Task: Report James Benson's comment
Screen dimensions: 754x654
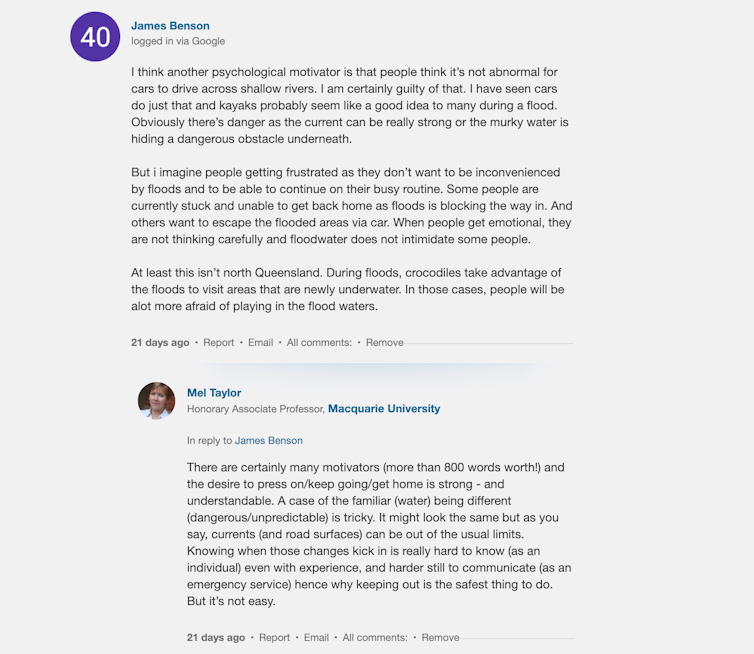Action: click(218, 342)
